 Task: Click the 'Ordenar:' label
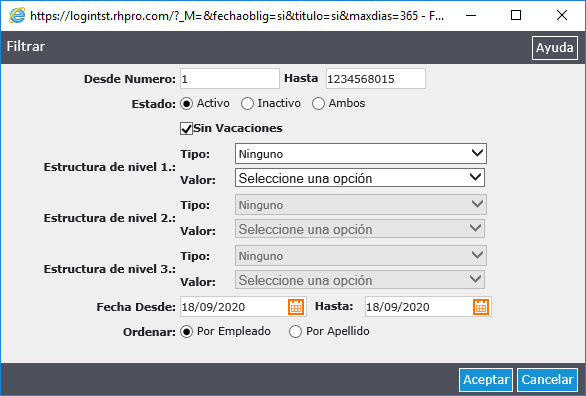pos(149,332)
